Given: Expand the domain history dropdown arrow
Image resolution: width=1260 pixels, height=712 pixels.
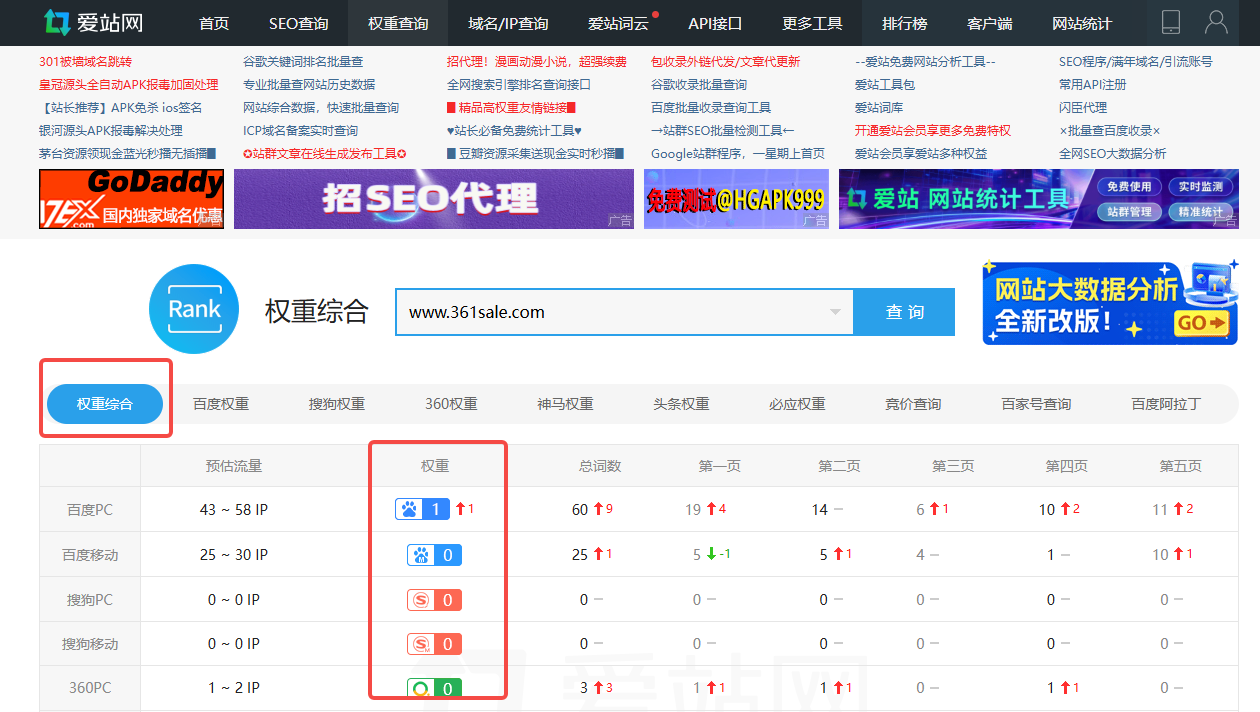Looking at the screenshot, I should (x=835, y=312).
